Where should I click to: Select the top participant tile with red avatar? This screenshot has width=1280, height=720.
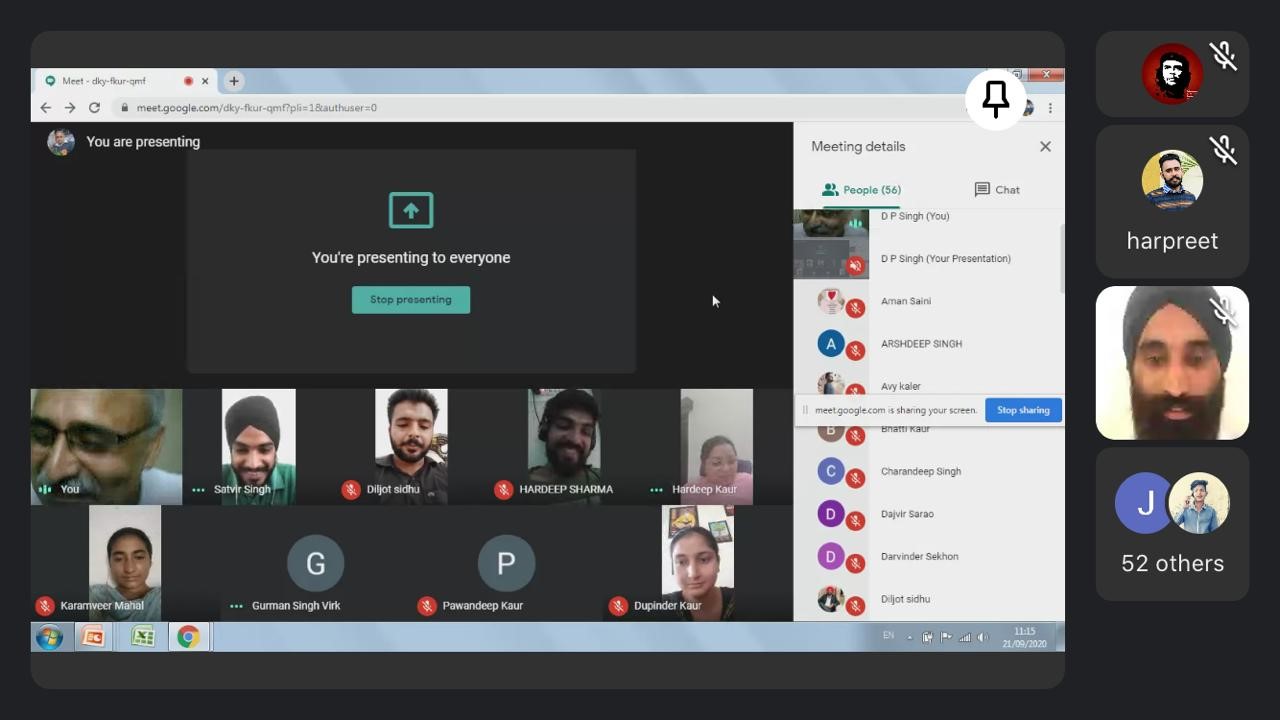pyautogui.click(x=1172, y=74)
